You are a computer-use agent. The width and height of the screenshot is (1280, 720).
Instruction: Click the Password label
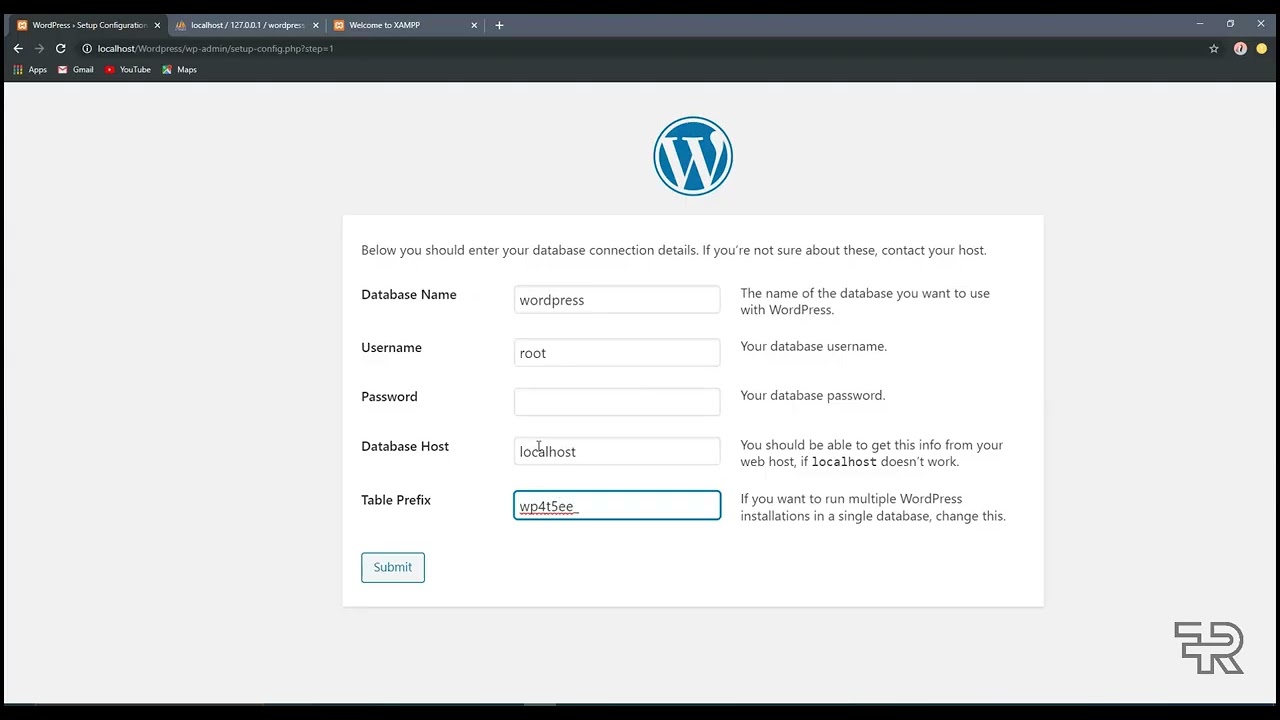389,397
